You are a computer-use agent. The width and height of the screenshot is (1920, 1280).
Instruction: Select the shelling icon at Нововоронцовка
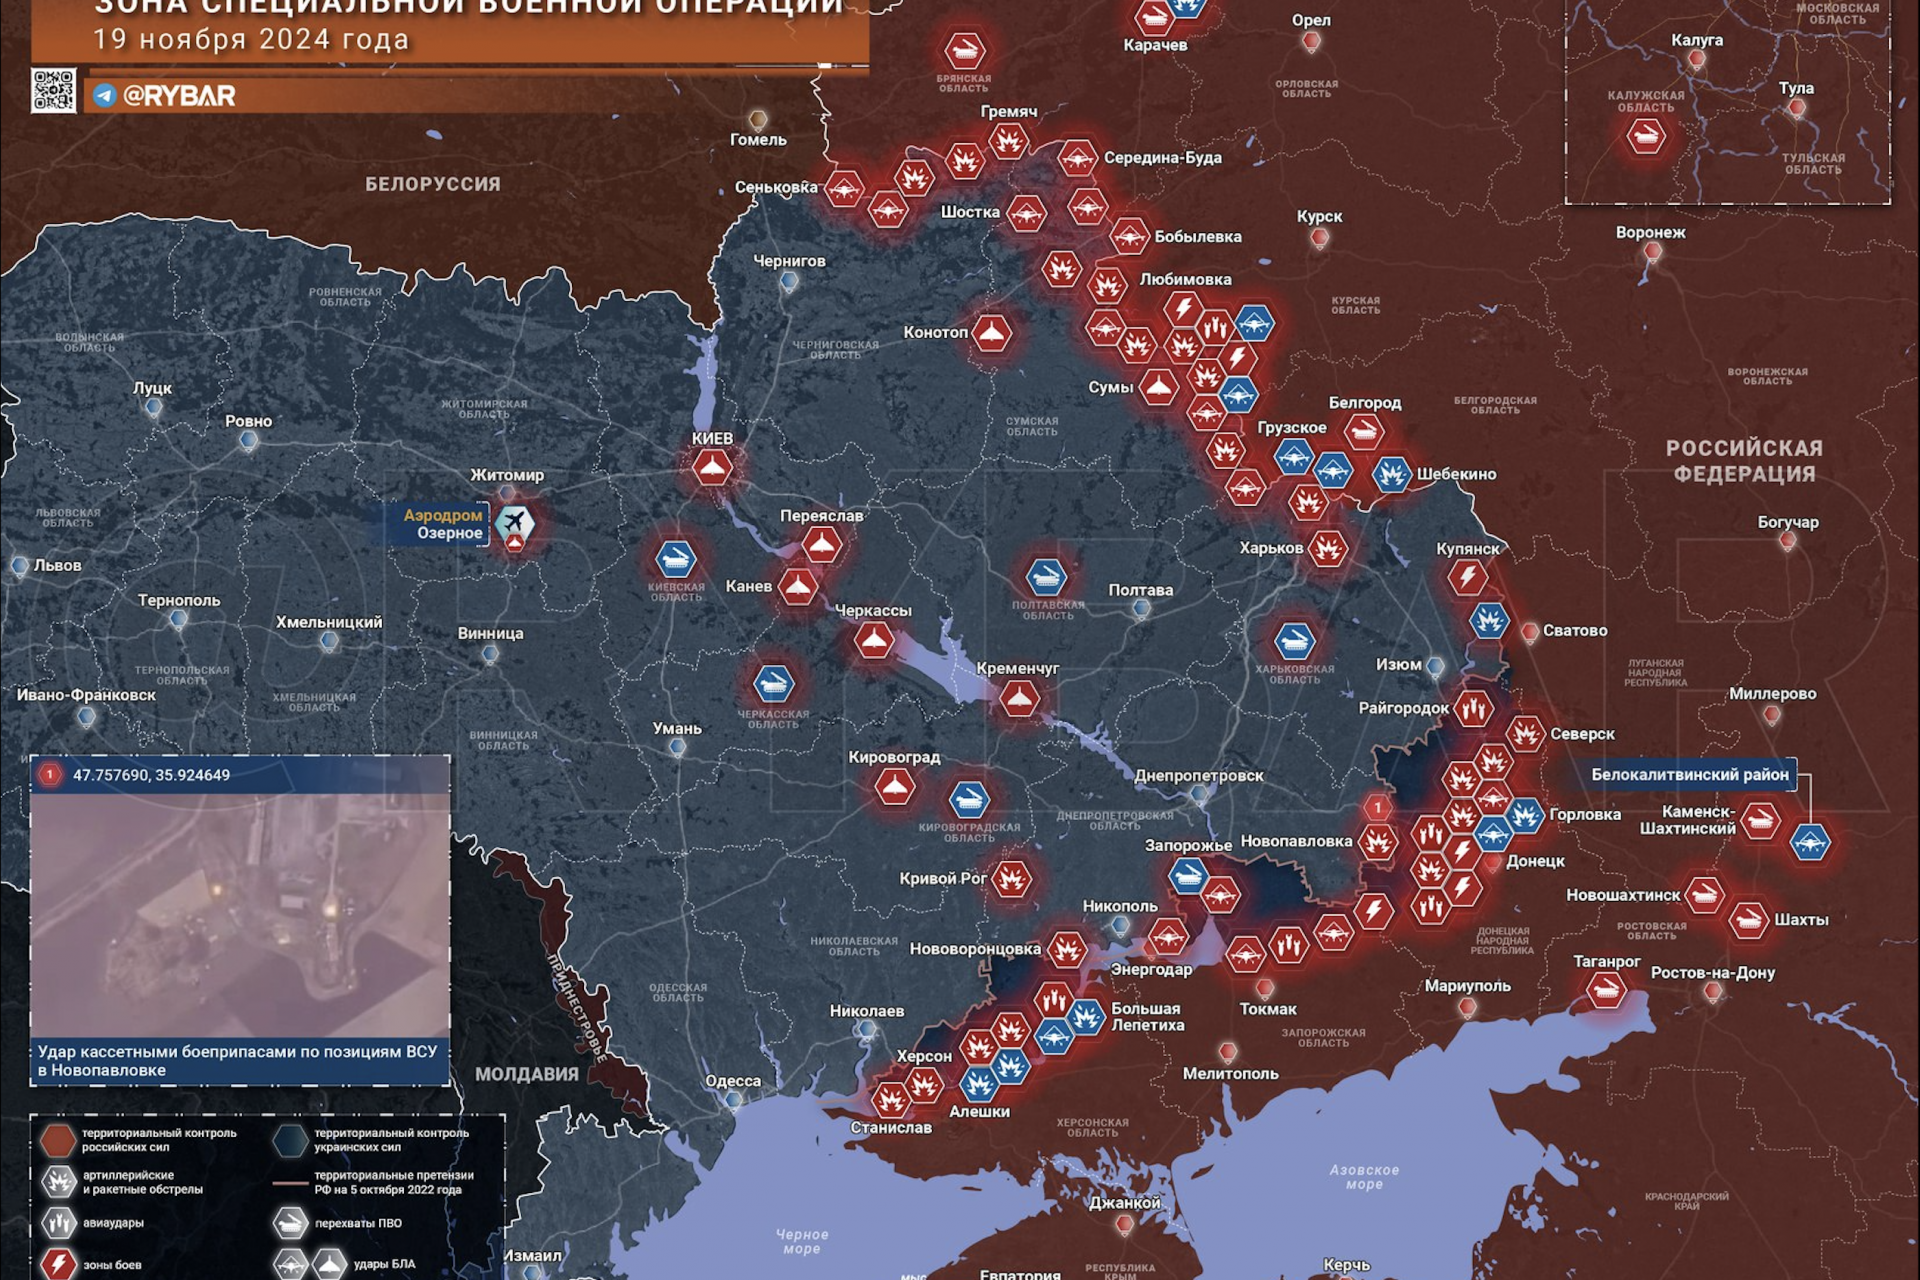pos(1066,949)
